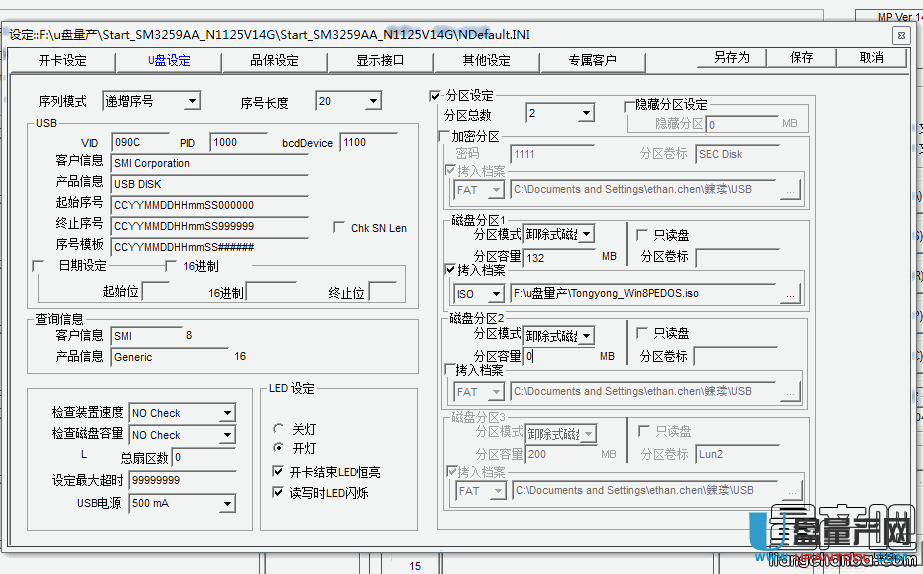The image size is (923, 574).
Task: Uncheck 读写时LED闪烁 option
Action: coord(278,492)
